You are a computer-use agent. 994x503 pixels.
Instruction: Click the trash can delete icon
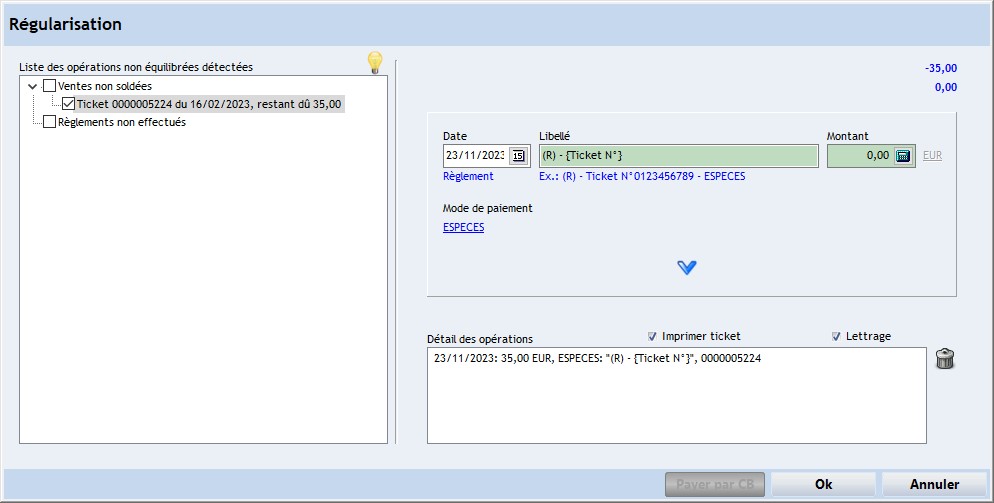(945, 359)
